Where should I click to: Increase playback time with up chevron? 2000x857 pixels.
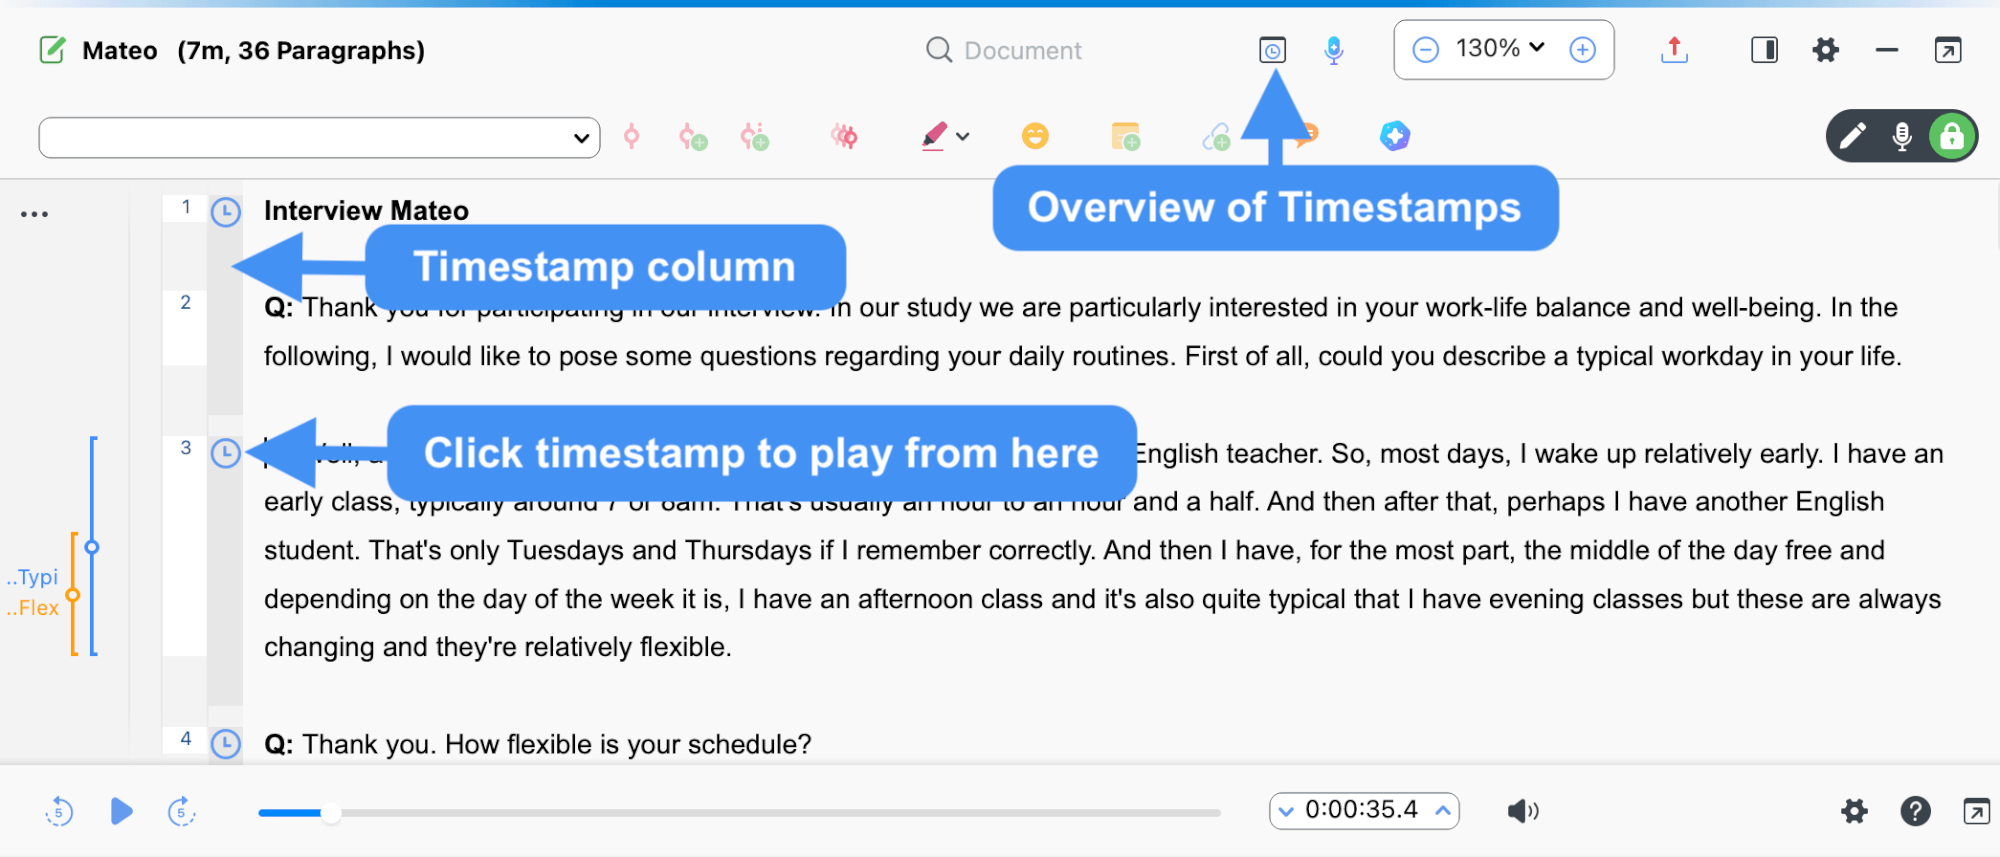pos(1443,811)
